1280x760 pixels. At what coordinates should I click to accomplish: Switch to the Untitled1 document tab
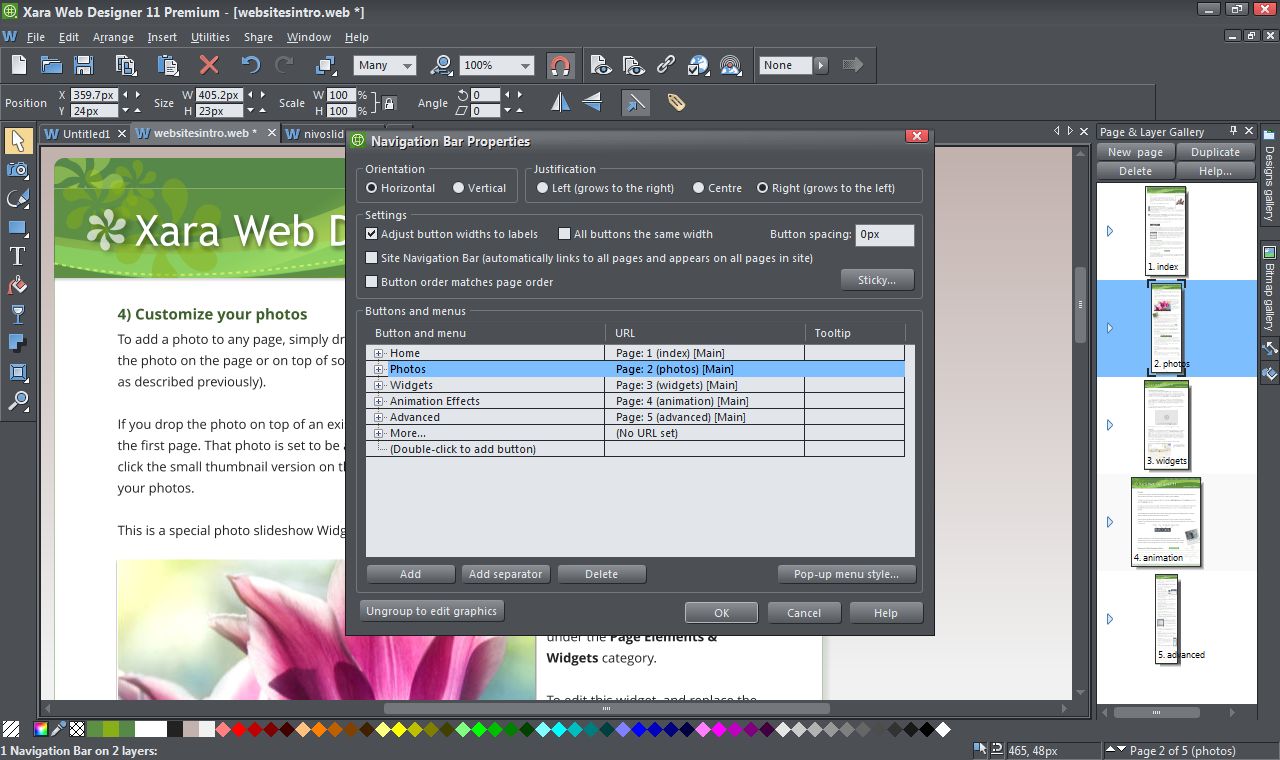coord(86,133)
